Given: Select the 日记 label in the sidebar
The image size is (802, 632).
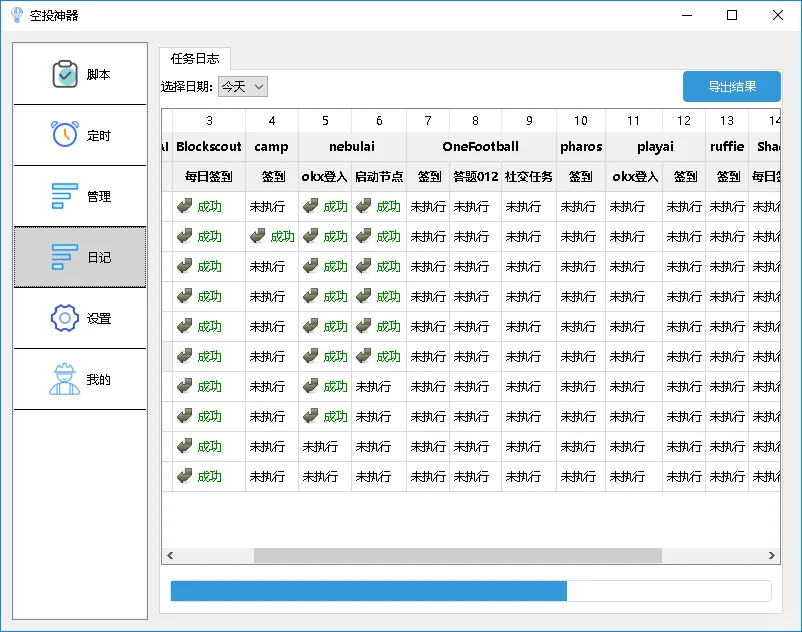Looking at the screenshot, I should point(99,257).
